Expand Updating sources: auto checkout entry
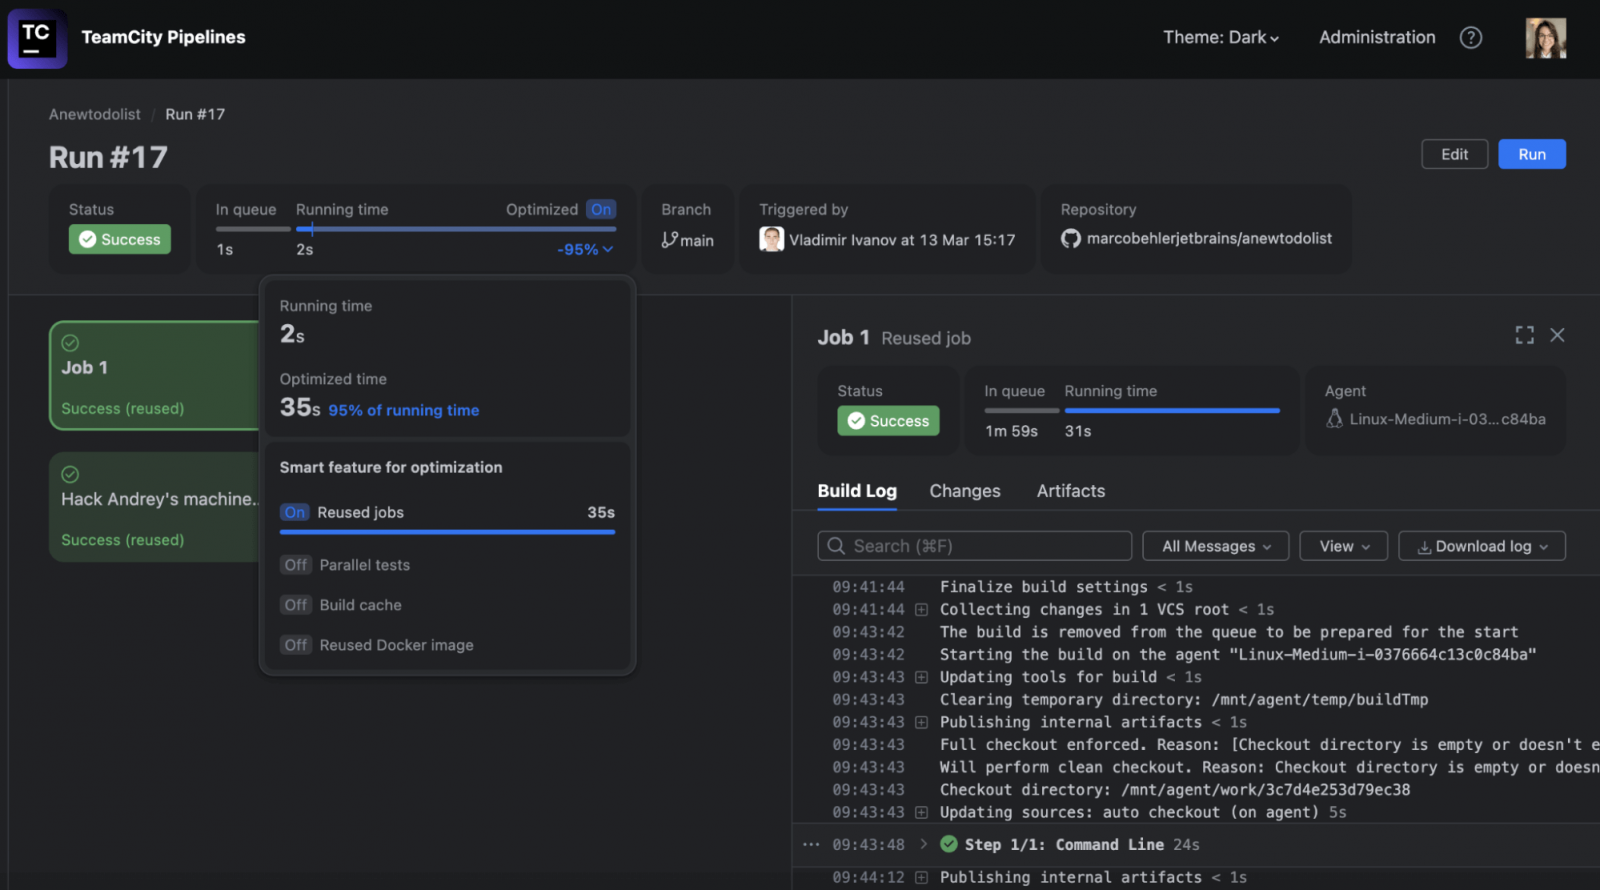This screenshot has width=1600, height=890. click(921, 813)
